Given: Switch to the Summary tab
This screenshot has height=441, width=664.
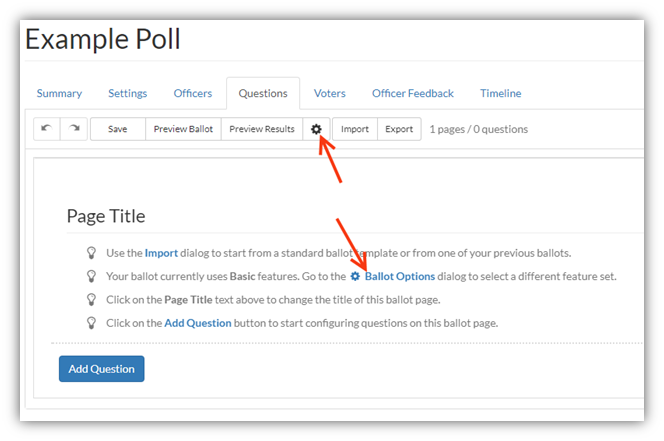Looking at the screenshot, I should click(x=59, y=93).
